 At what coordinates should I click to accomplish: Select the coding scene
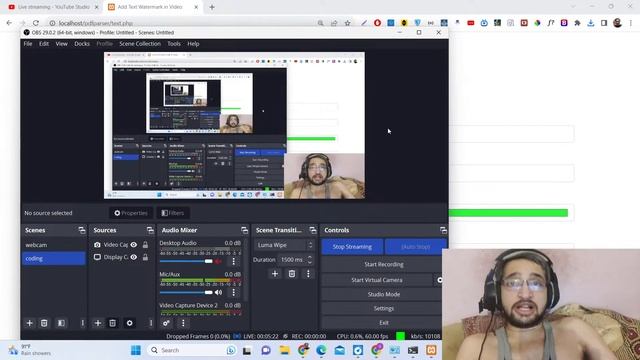[54, 258]
